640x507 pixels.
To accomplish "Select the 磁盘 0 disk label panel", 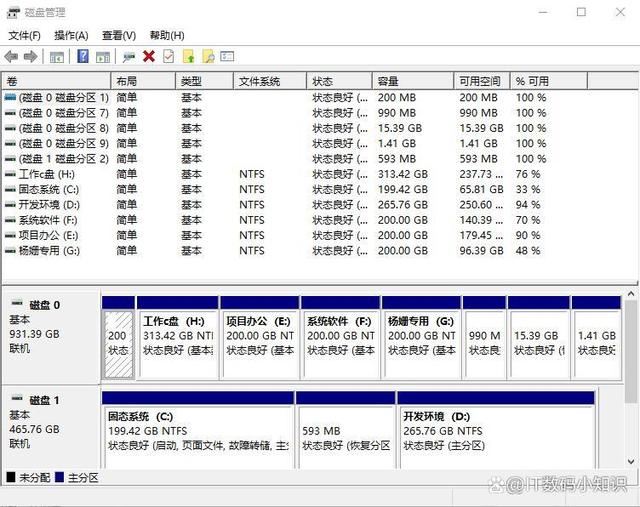I will click(51, 337).
